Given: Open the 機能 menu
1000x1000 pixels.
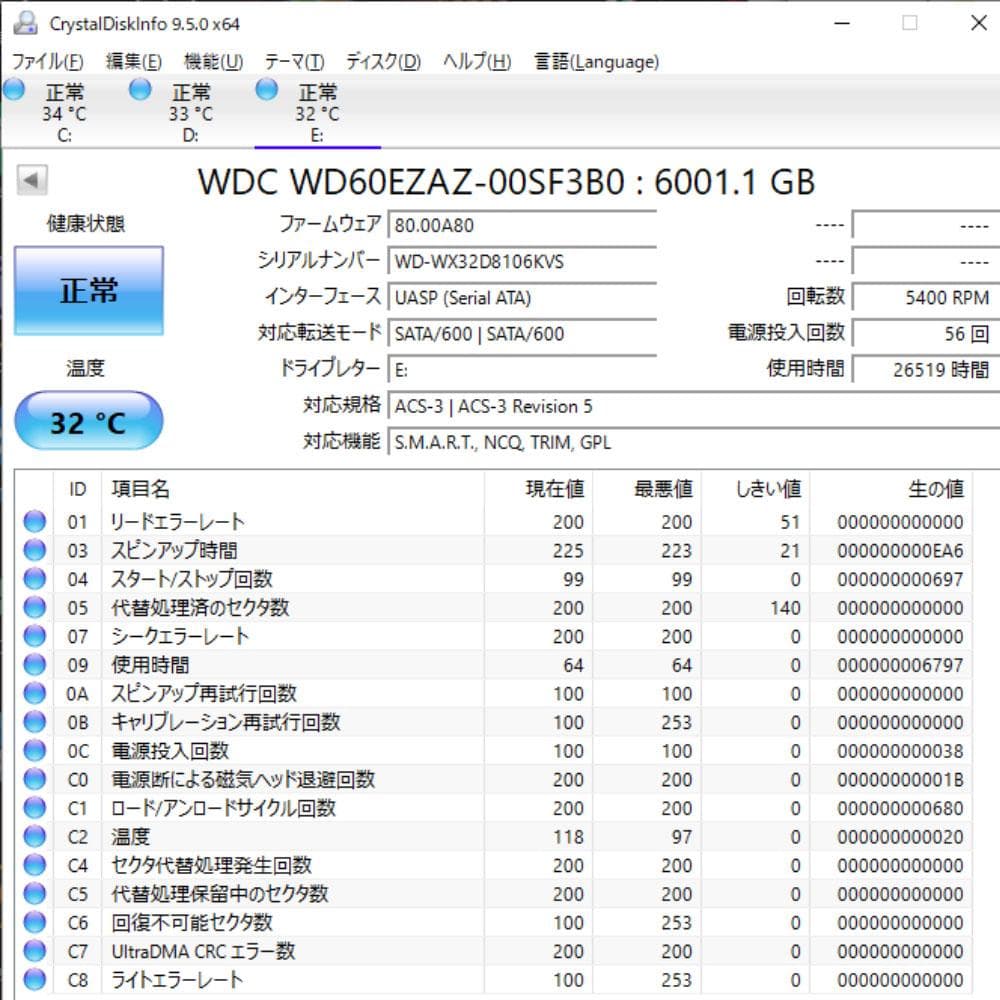Looking at the screenshot, I should tap(209, 61).
